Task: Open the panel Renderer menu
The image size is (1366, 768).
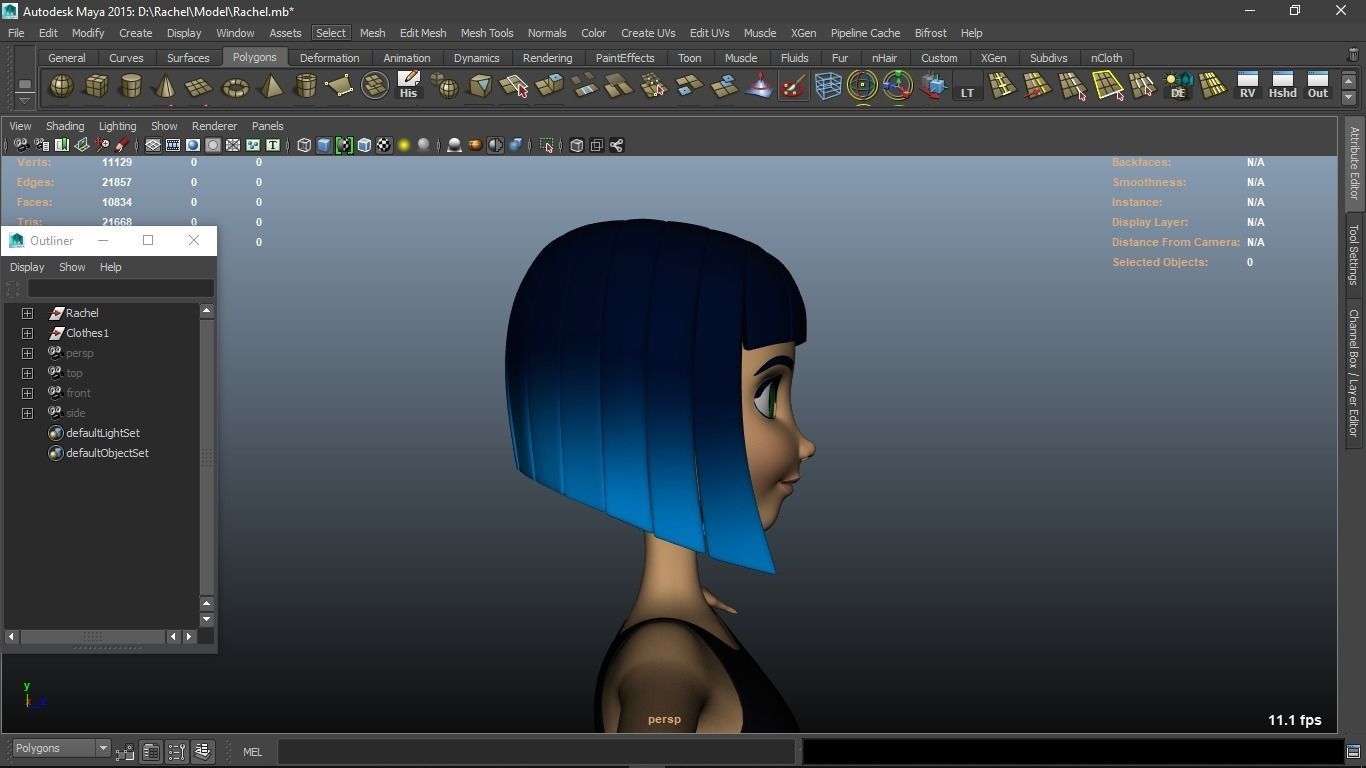Action: tap(214, 126)
